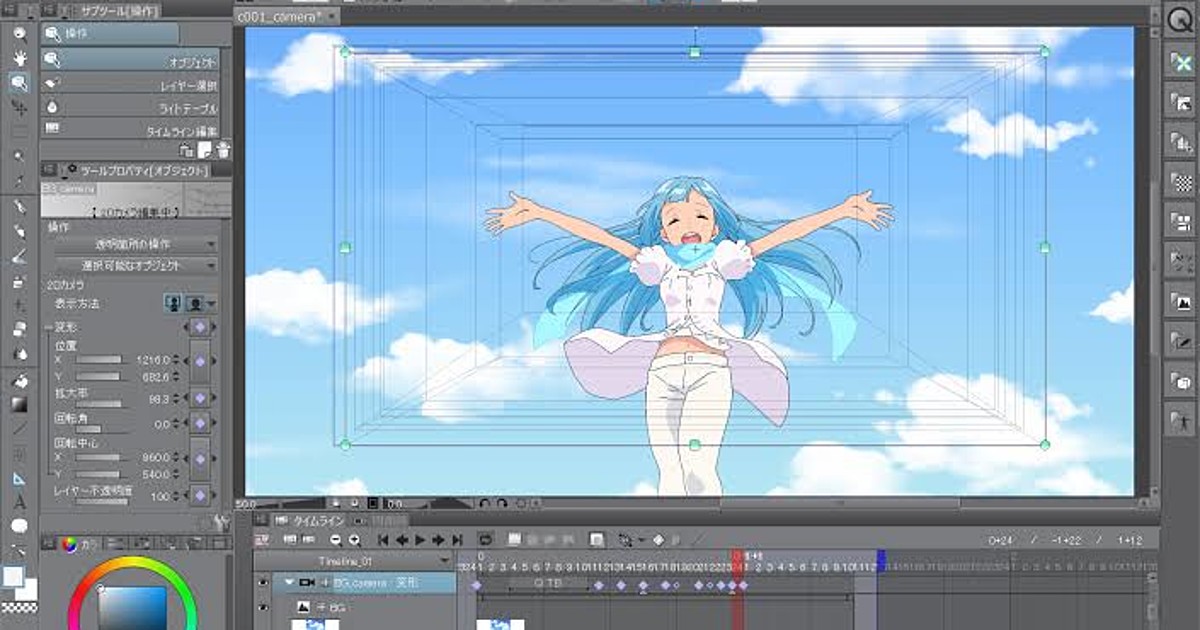1200x630 pixels.
Task: Open the display method dropdown arrow
Action: pos(212,304)
